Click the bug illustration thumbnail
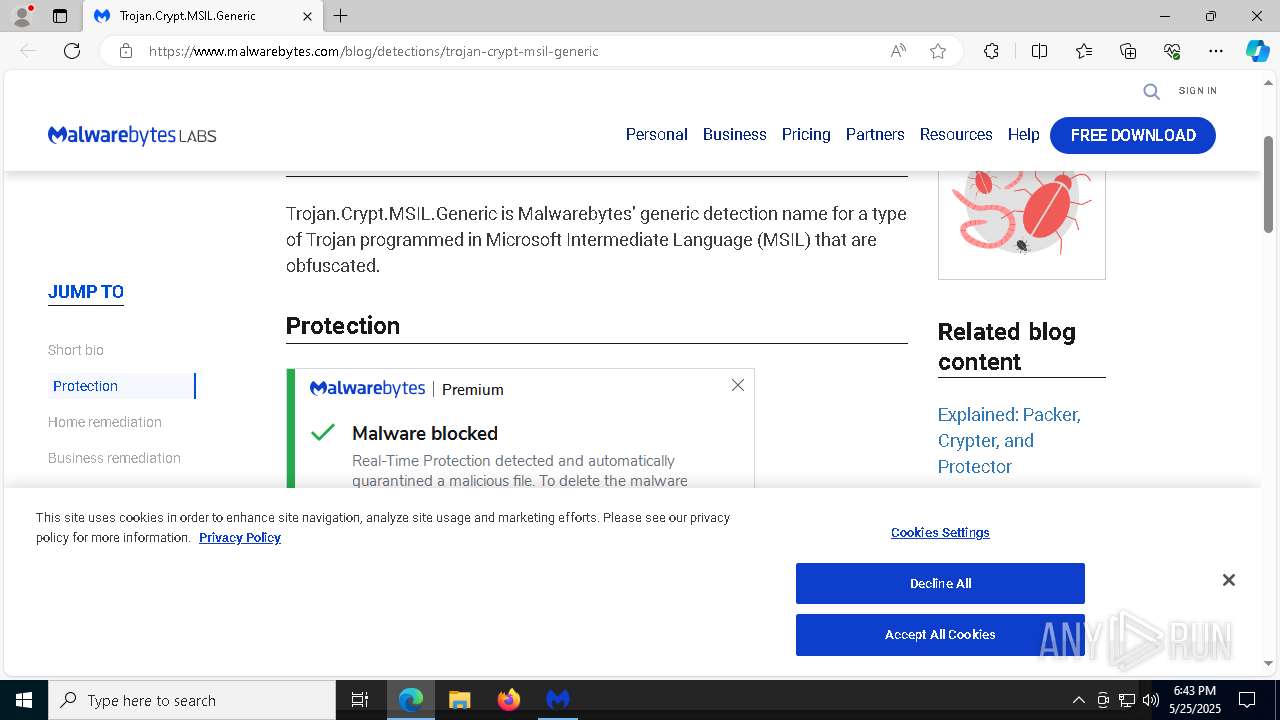This screenshot has width=1280, height=720. (1022, 225)
